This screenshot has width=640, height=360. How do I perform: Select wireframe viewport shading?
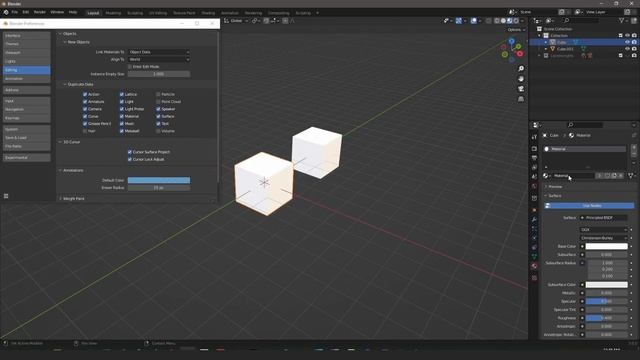(497, 21)
